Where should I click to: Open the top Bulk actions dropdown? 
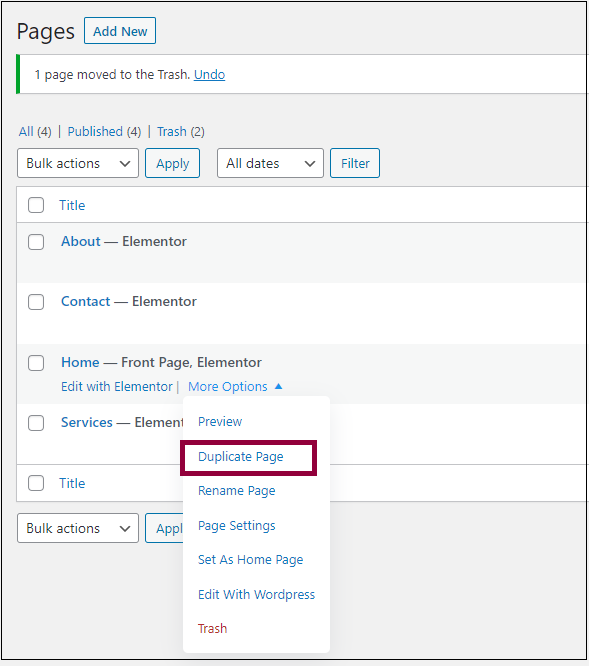(x=78, y=163)
